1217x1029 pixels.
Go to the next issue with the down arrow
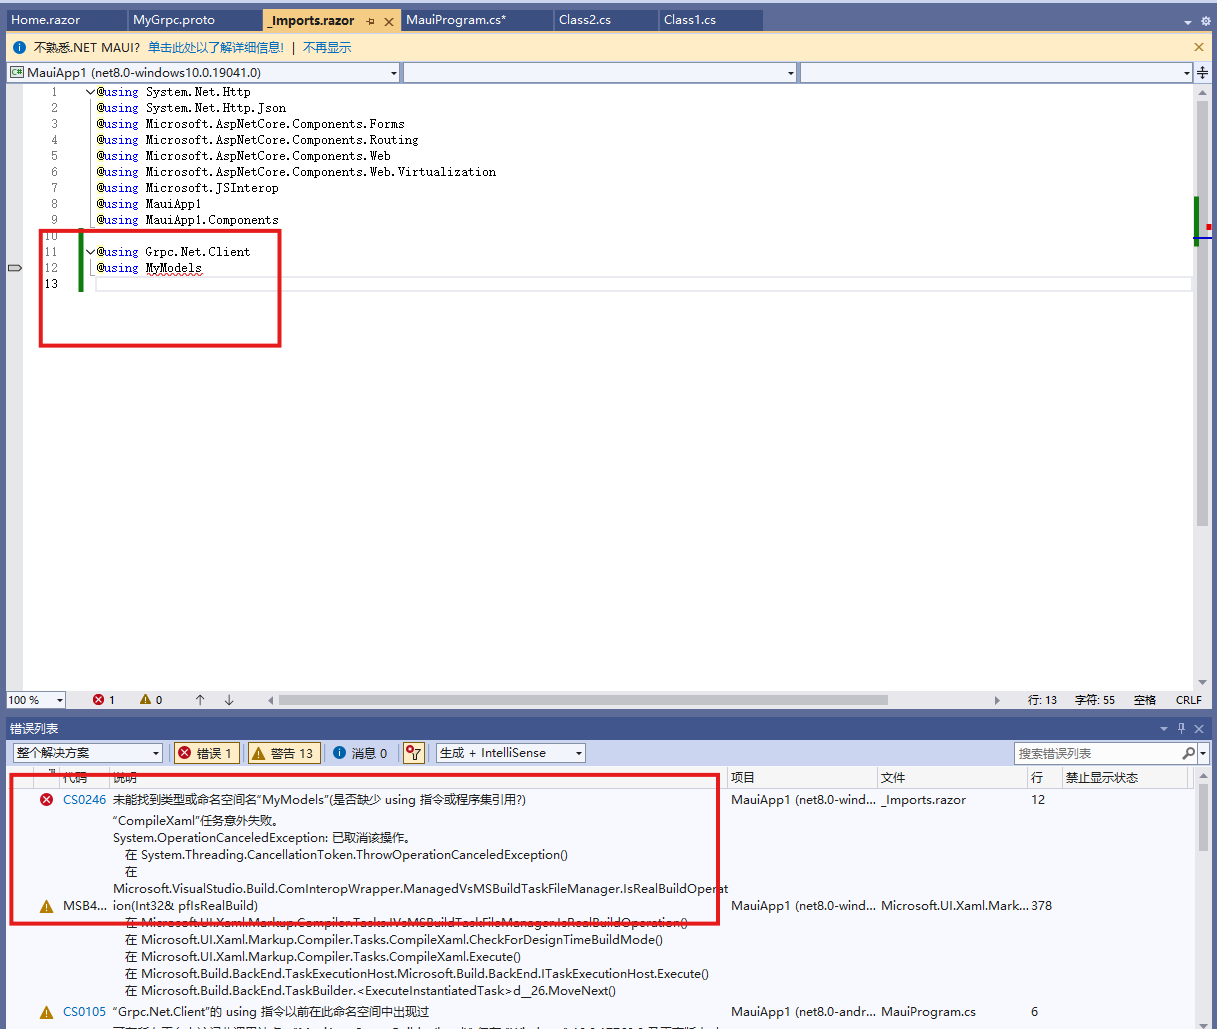point(229,700)
